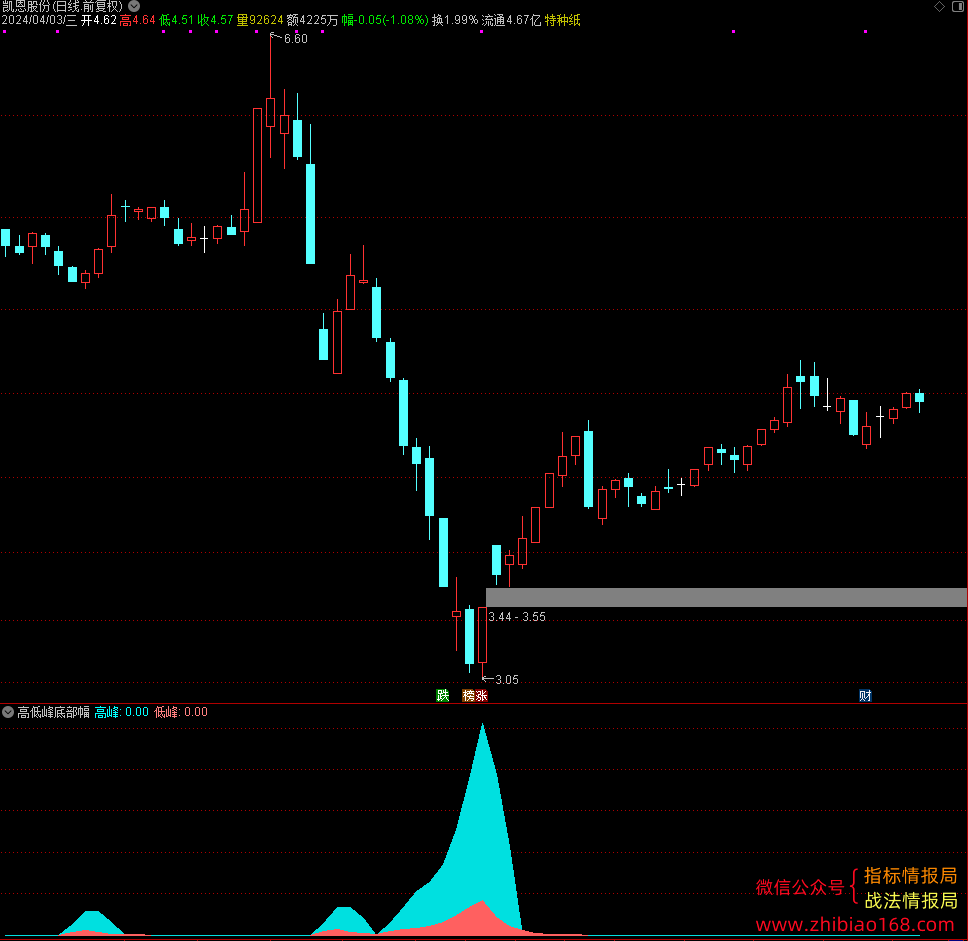Click the turnover rate 换1.99%
968x941 pixels.
[x=455, y=20]
